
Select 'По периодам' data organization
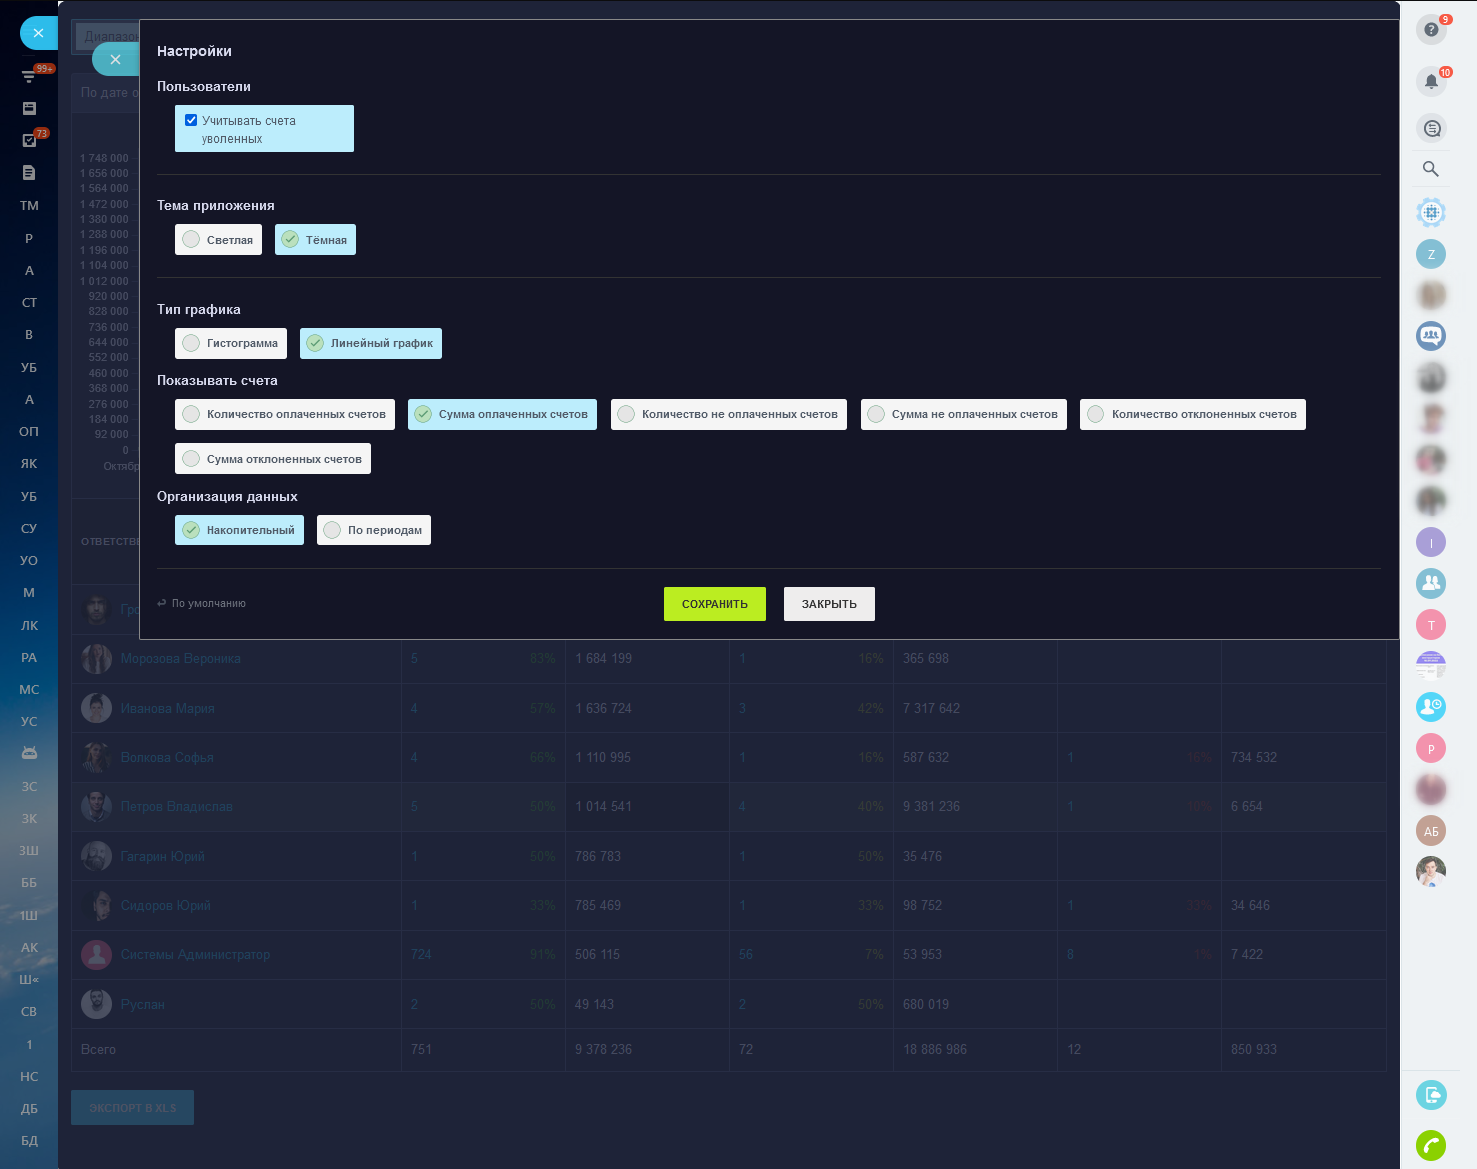(x=373, y=530)
